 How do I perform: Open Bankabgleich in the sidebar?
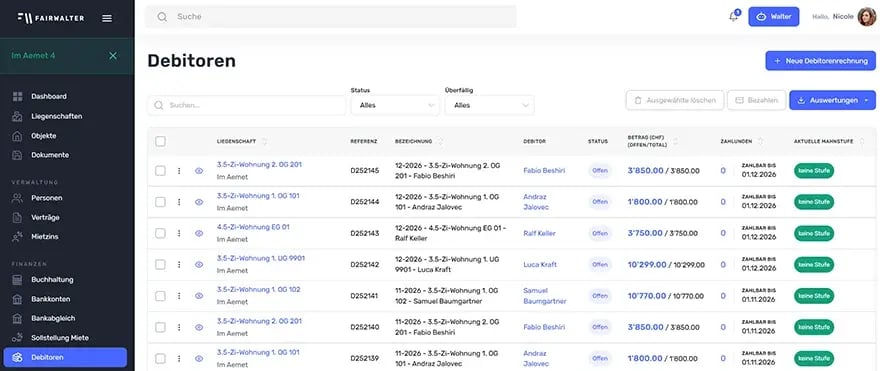pos(53,318)
